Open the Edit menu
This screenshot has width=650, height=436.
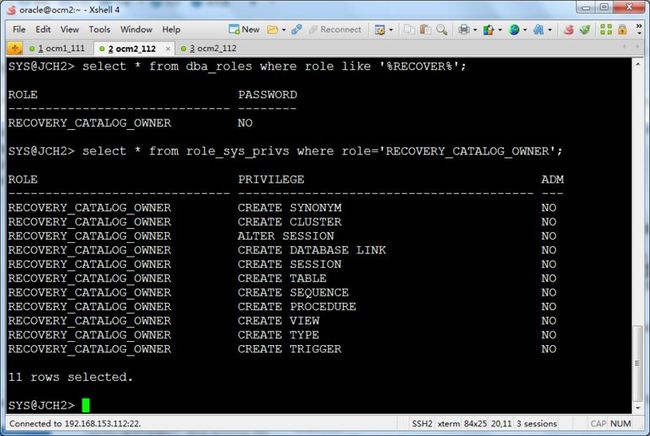tap(43, 29)
